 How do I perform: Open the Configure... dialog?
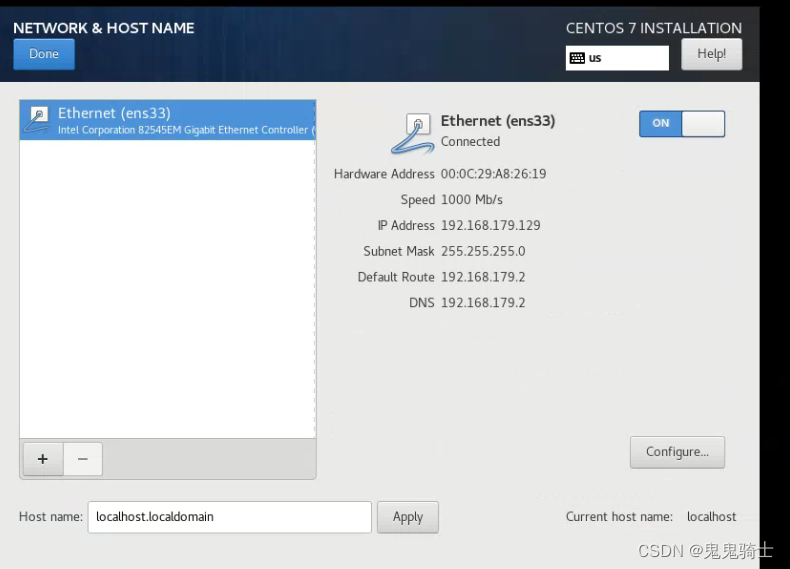point(677,452)
